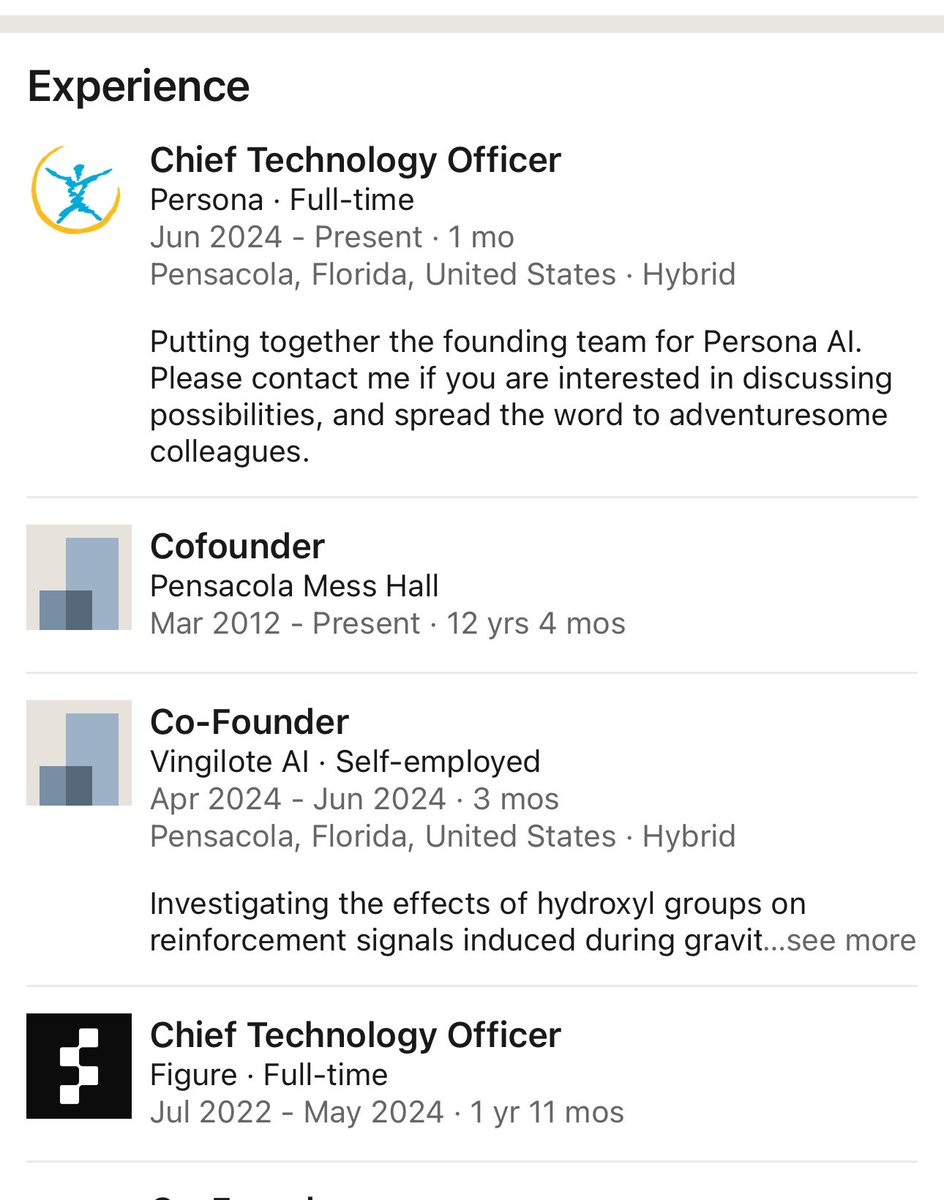Viewport: 944px width, 1200px height.
Task: Open the Co-Founder role at Vingilote AI
Action: point(249,722)
